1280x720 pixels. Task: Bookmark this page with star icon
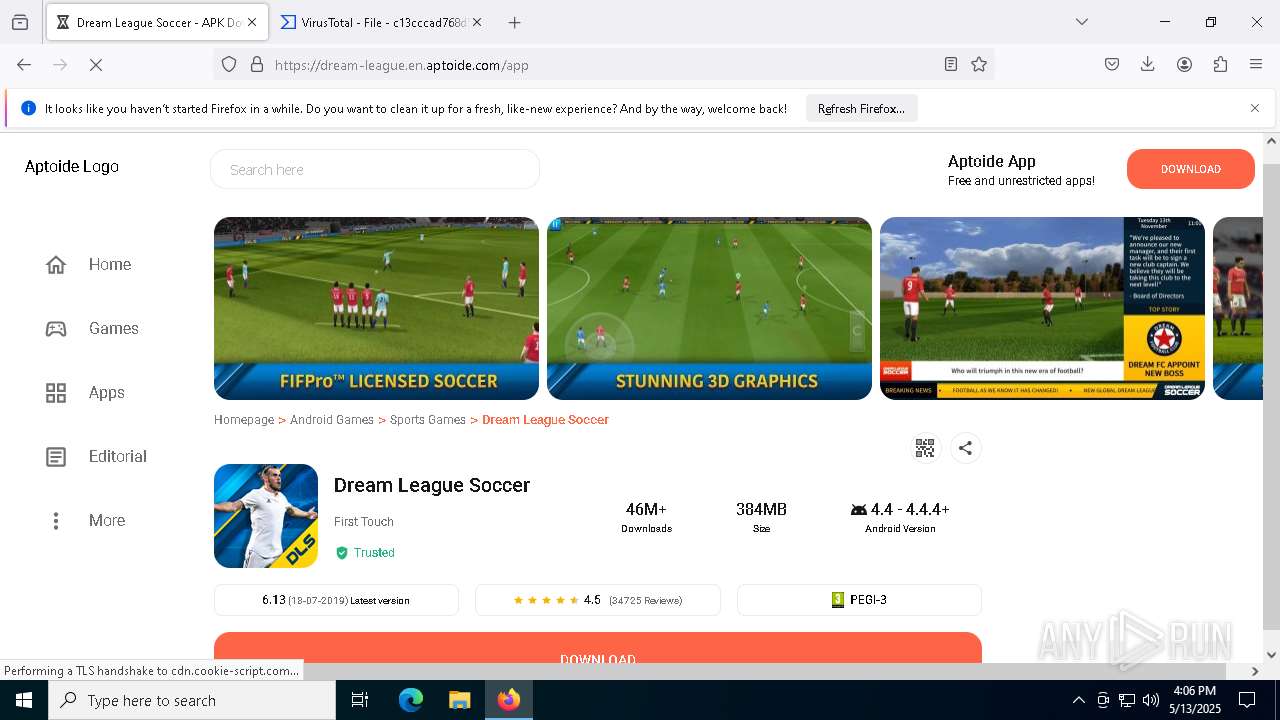pos(979,64)
